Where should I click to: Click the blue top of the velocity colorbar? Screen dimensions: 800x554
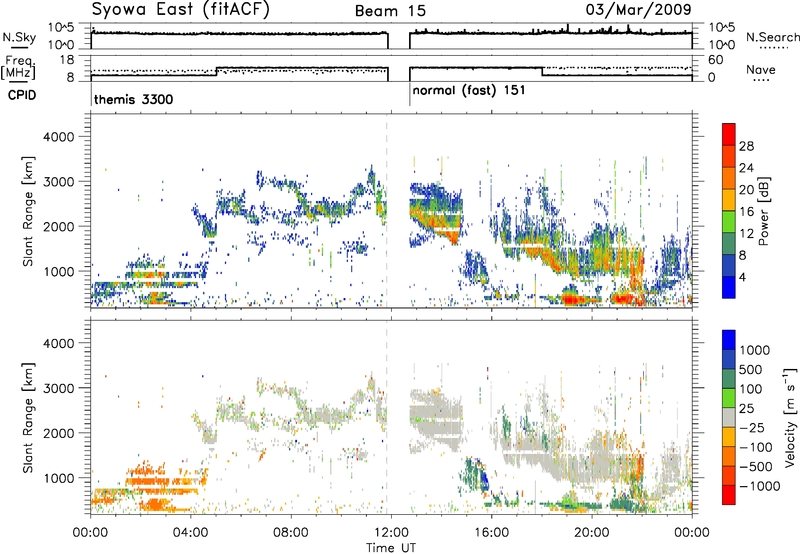(729, 340)
